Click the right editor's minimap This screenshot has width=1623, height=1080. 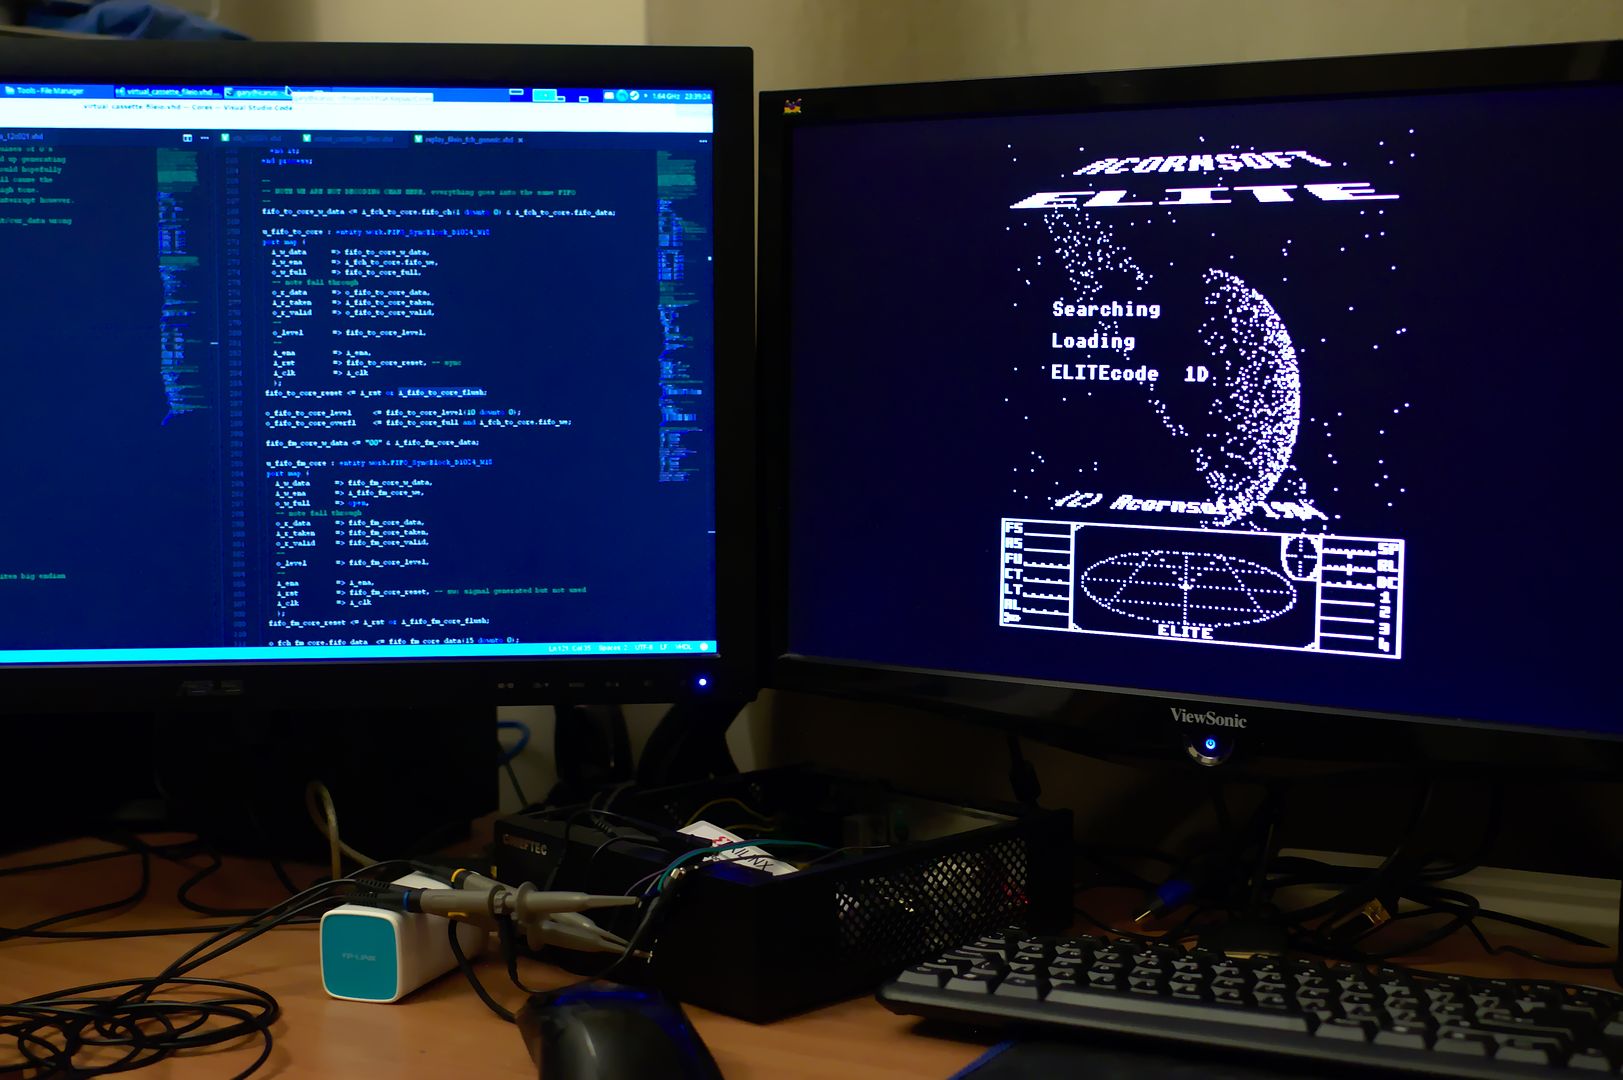coord(679,315)
